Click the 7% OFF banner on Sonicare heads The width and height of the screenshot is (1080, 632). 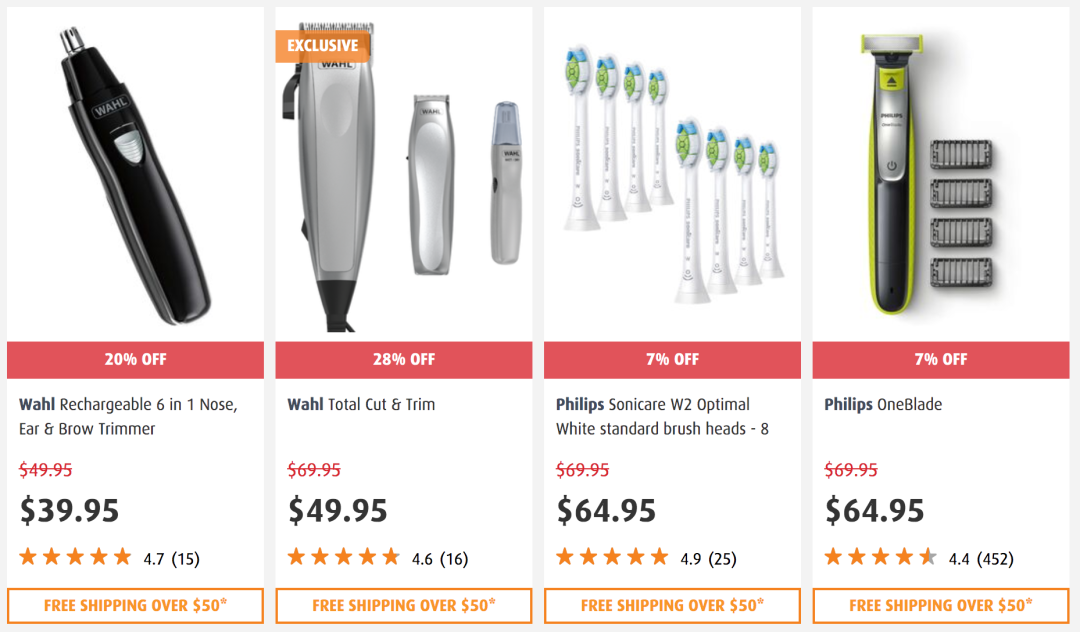[672, 359]
